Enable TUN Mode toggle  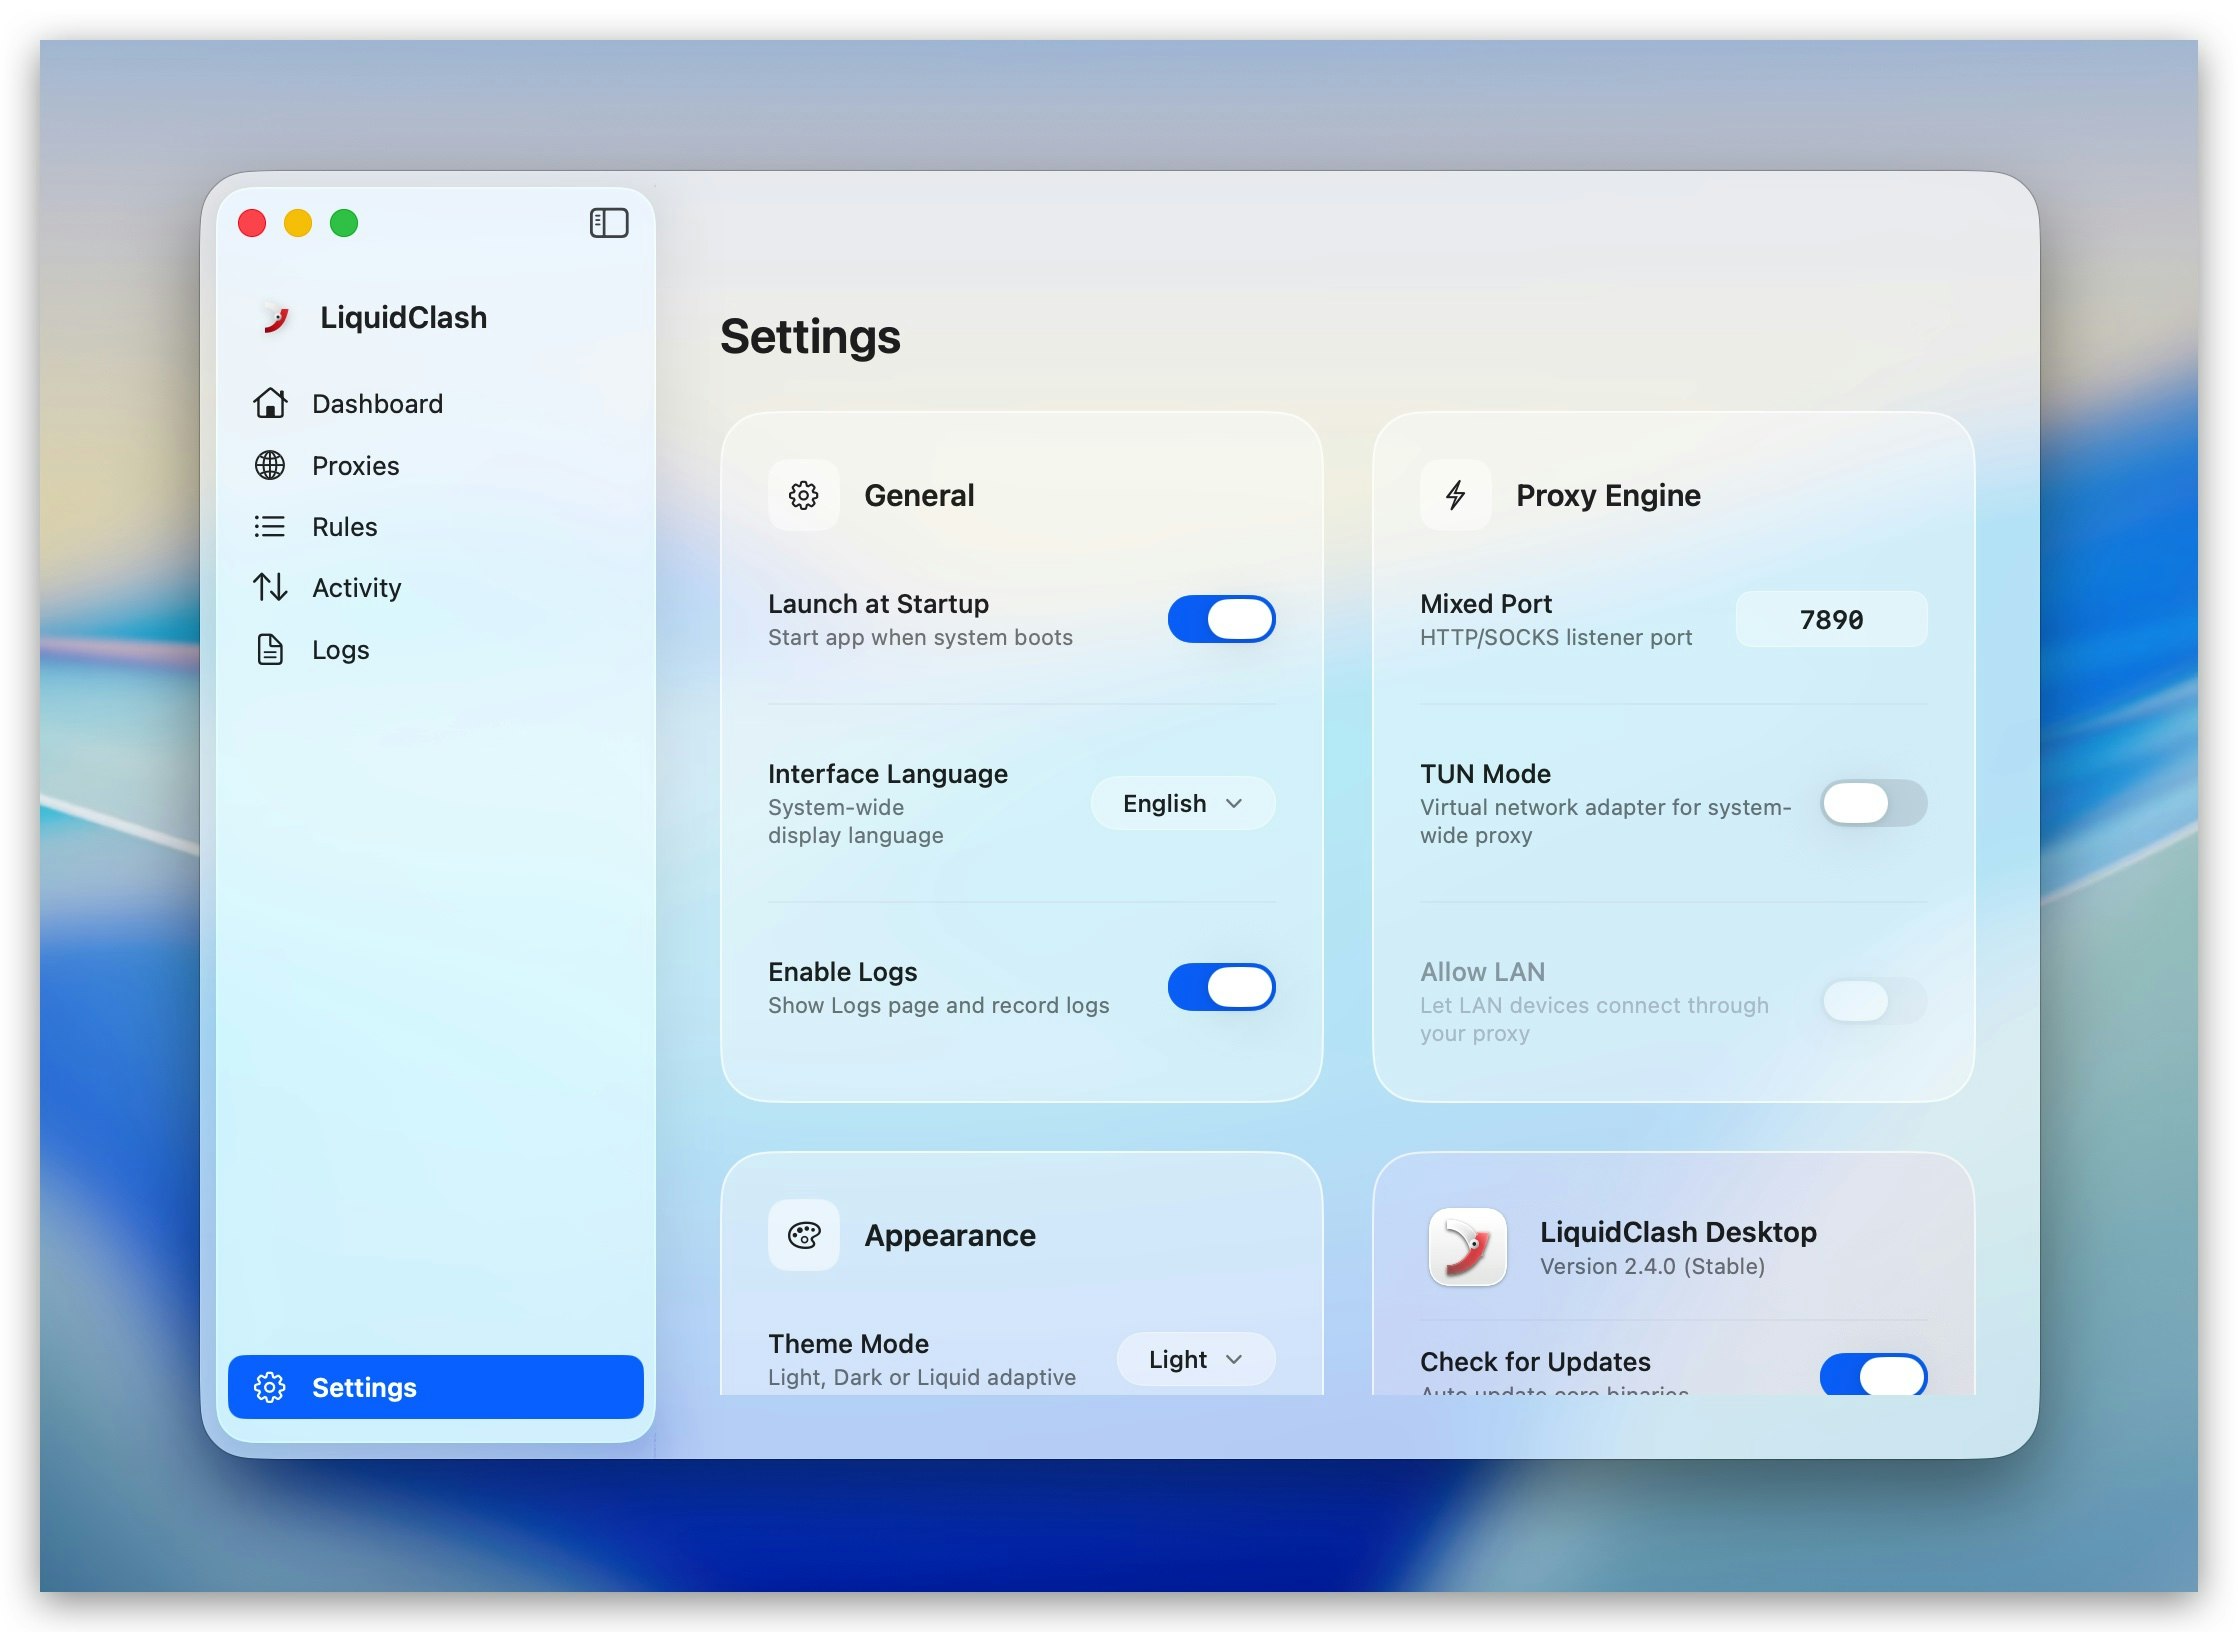tap(1872, 803)
